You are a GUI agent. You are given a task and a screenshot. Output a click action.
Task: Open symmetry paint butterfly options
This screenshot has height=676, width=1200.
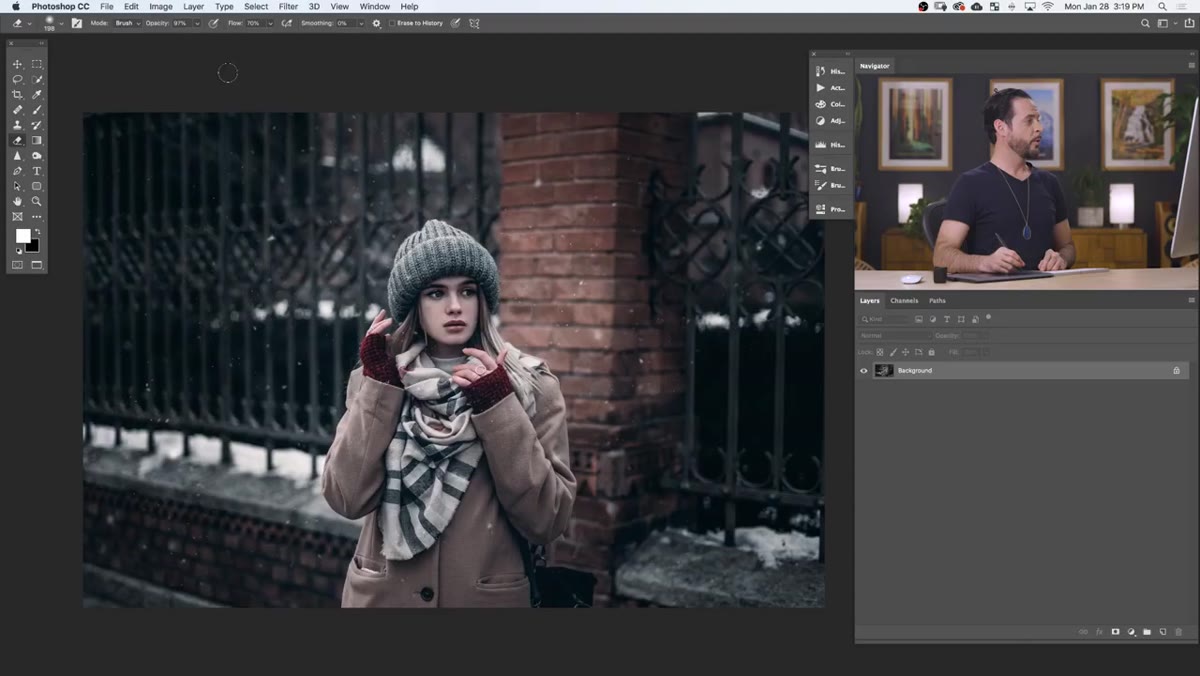coord(474,23)
